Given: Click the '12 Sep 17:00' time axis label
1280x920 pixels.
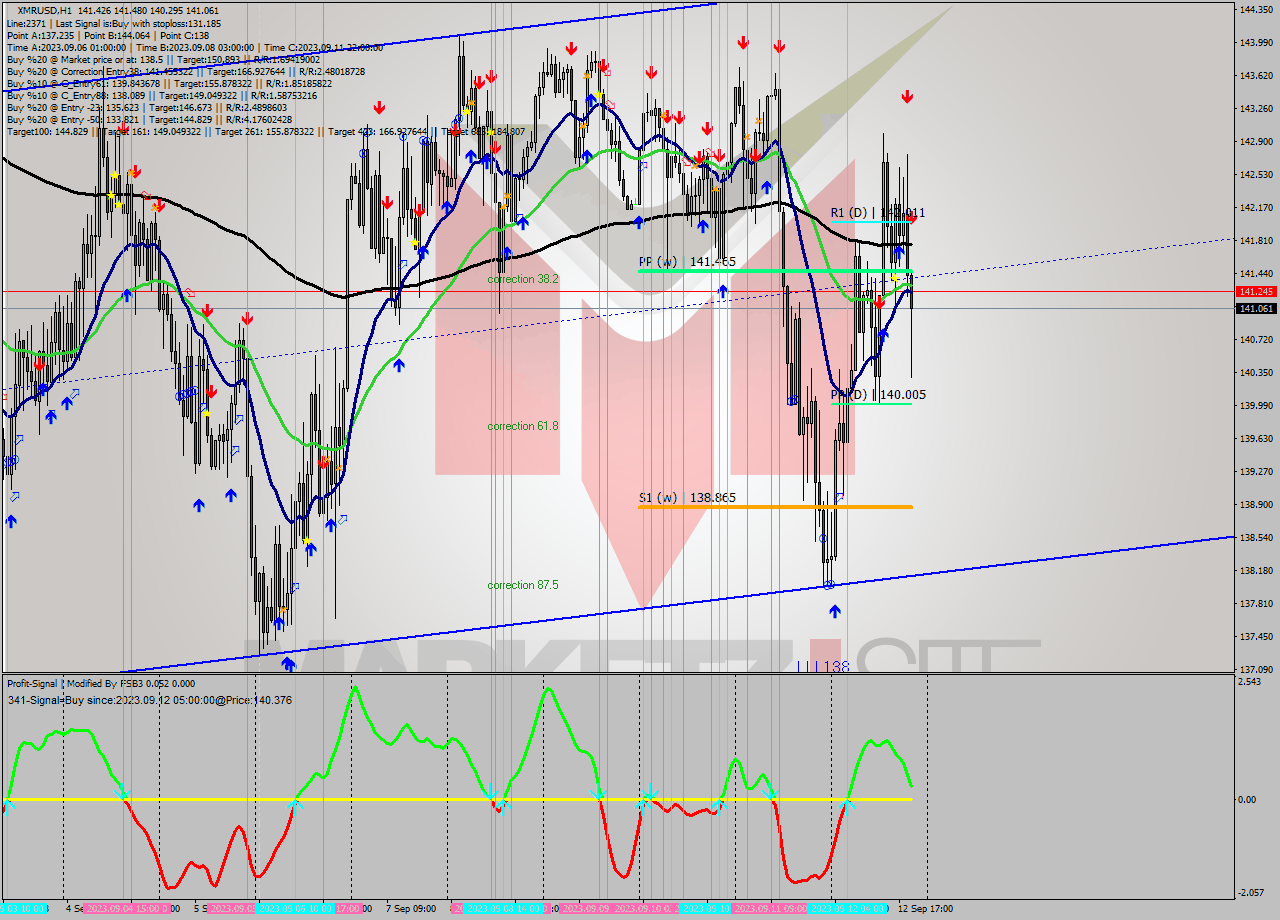Looking at the screenshot, I should (x=926, y=909).
